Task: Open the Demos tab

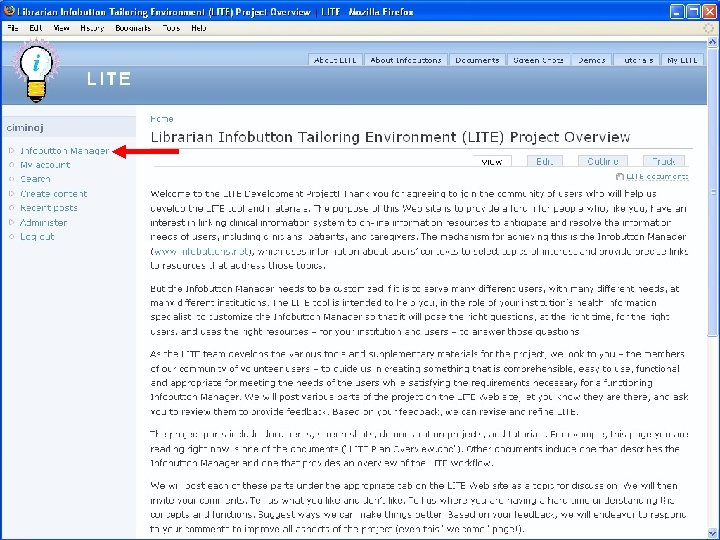Action: click(x=591, y=60)
